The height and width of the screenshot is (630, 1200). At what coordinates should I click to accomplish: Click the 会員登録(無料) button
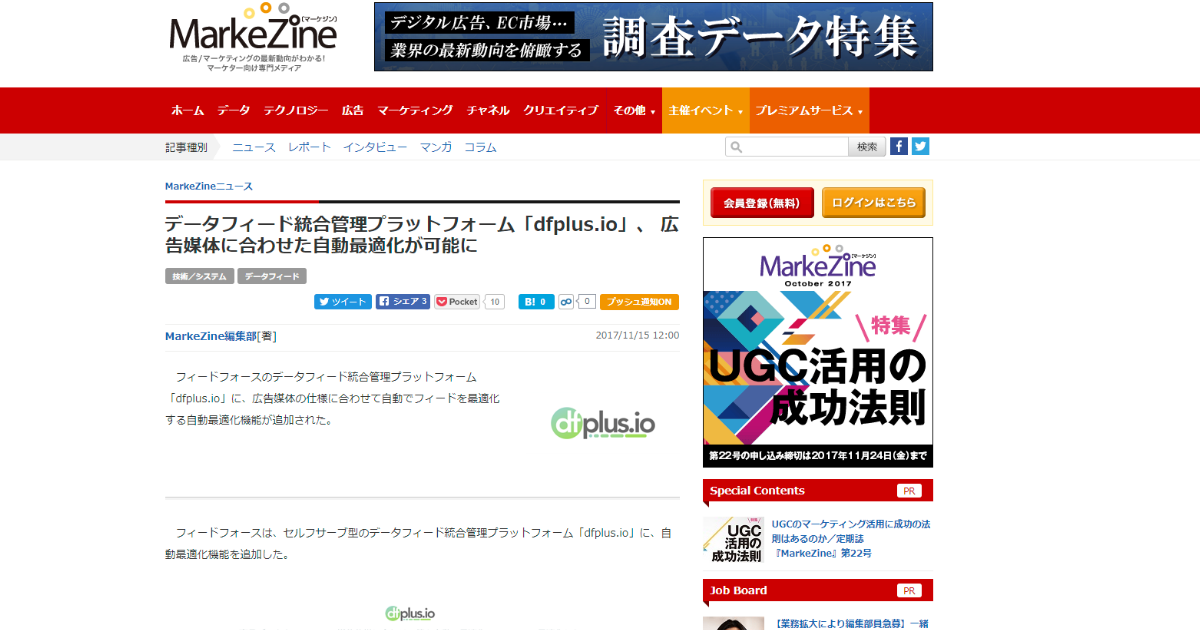[x=762, y=202]
